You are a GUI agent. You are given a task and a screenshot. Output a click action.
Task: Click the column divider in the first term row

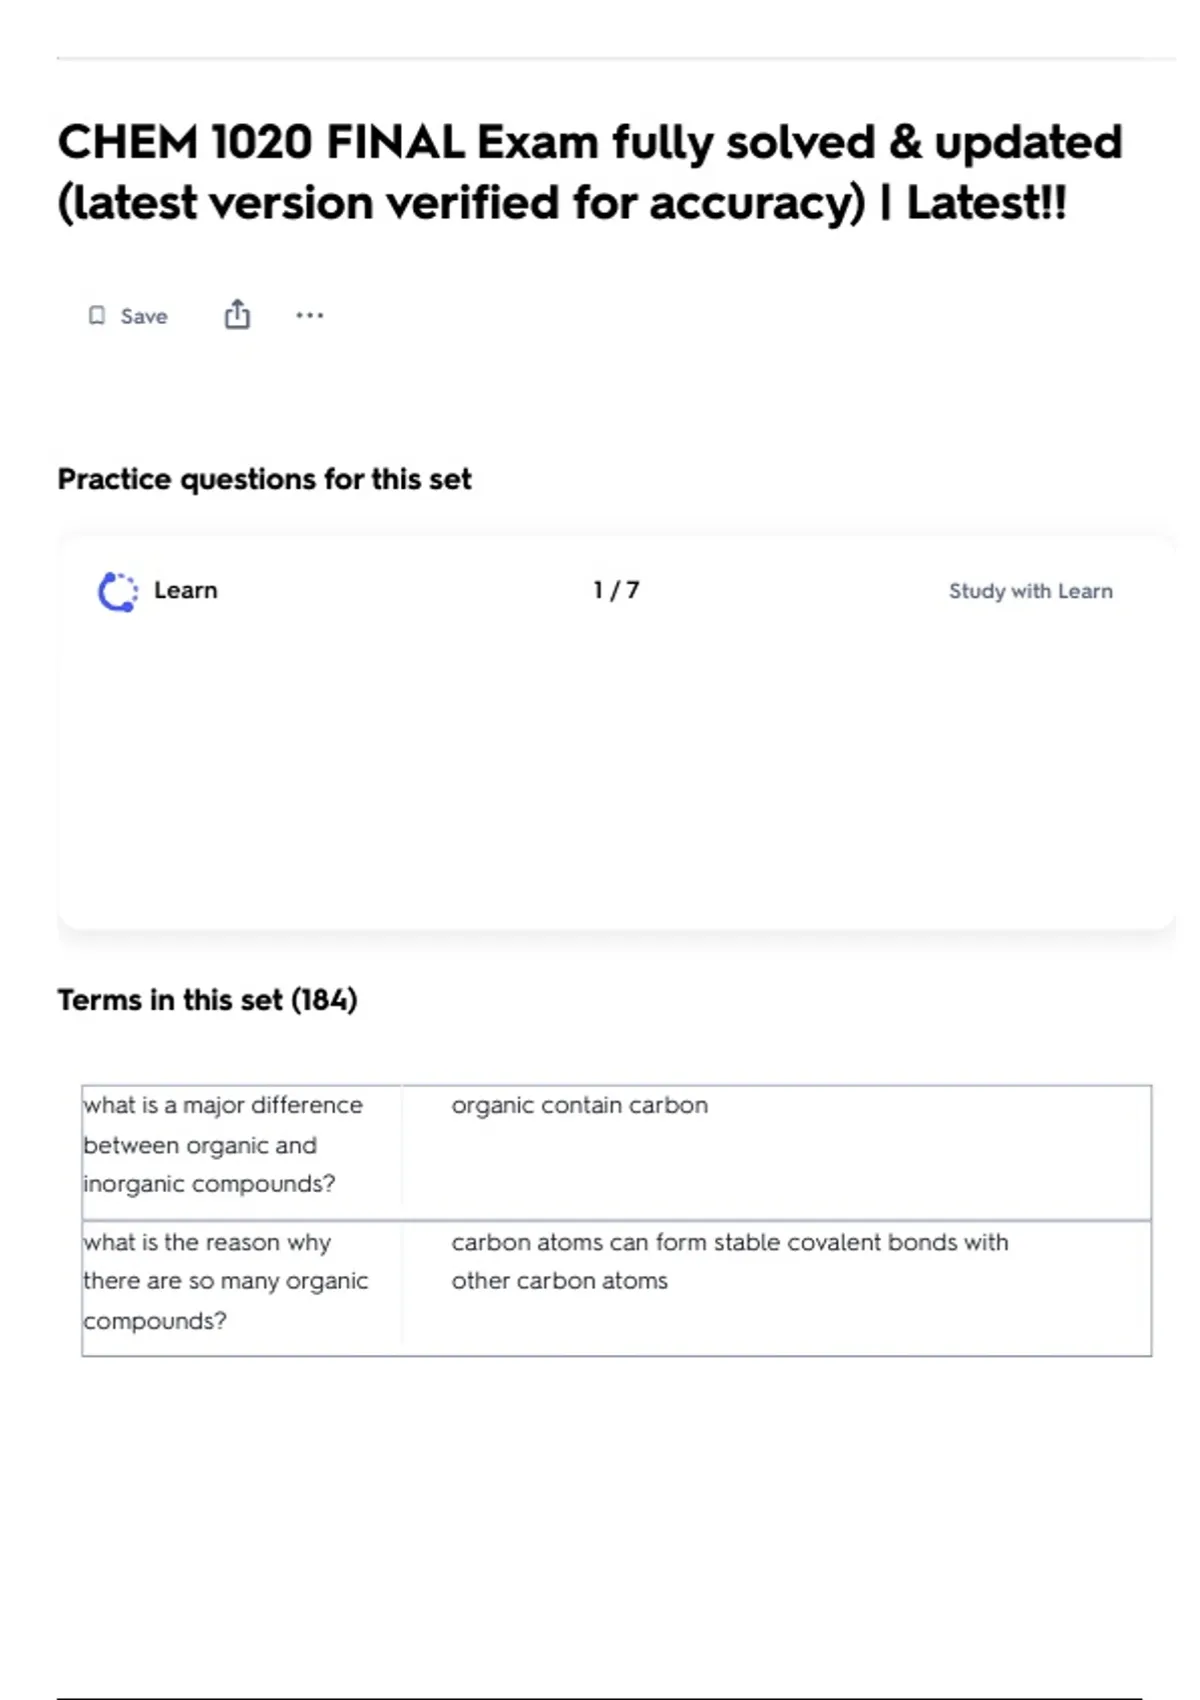(x=402, y=1153)
